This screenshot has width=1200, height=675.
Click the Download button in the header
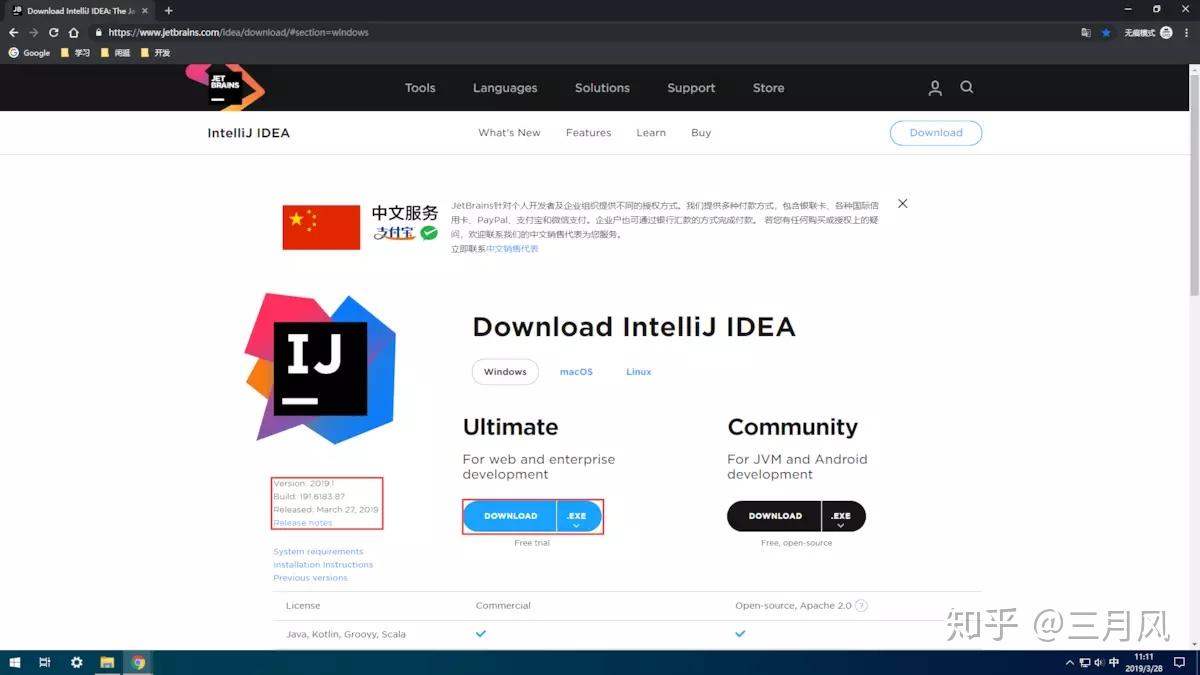point(935,132)
